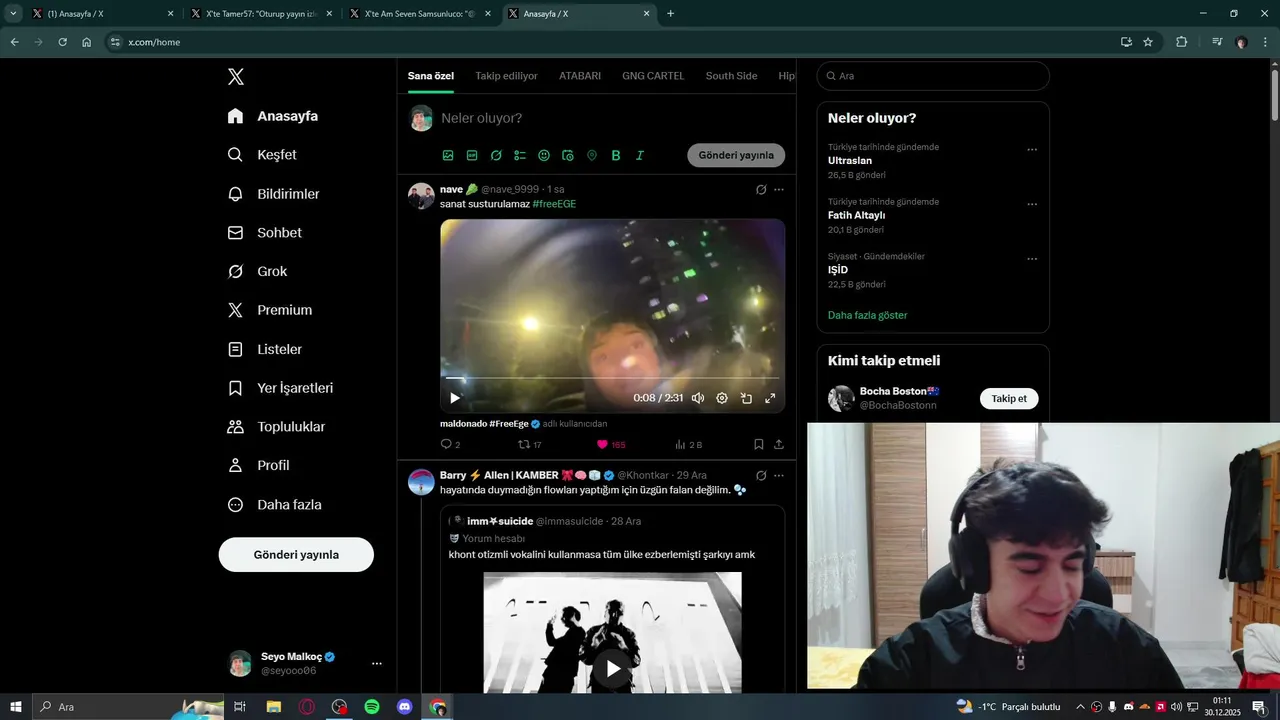Click the Gönderi yayınla button in the composer
This screenshot has height=720, width=1280.
(736, 155)
